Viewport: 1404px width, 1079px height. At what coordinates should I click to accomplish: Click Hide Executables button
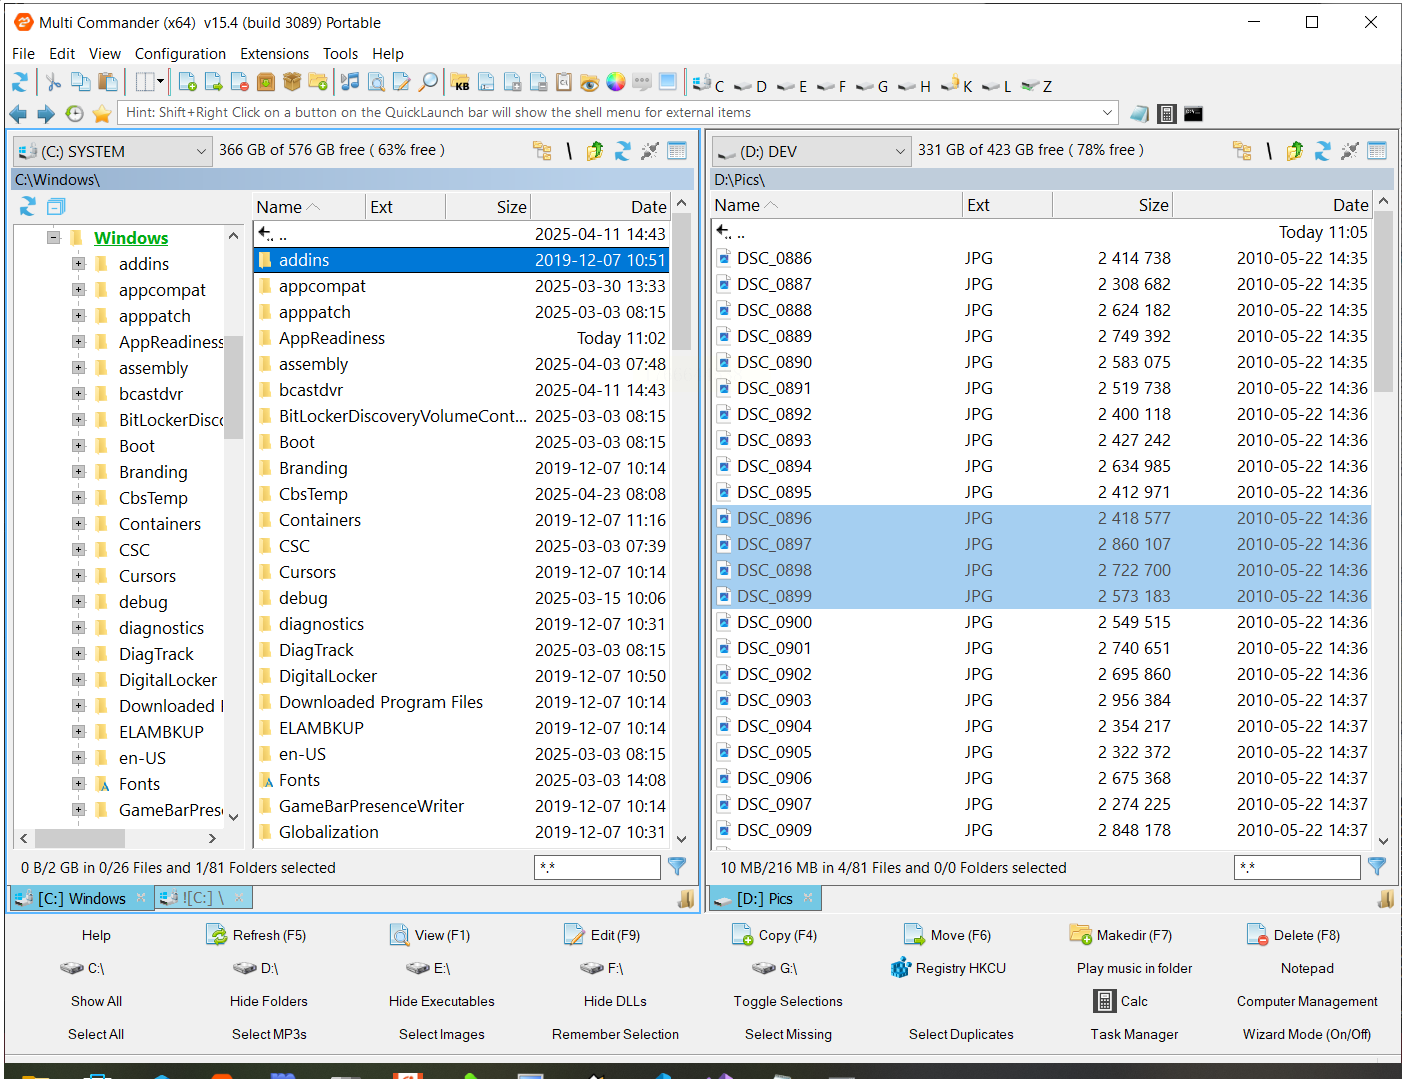(441, 1001)
